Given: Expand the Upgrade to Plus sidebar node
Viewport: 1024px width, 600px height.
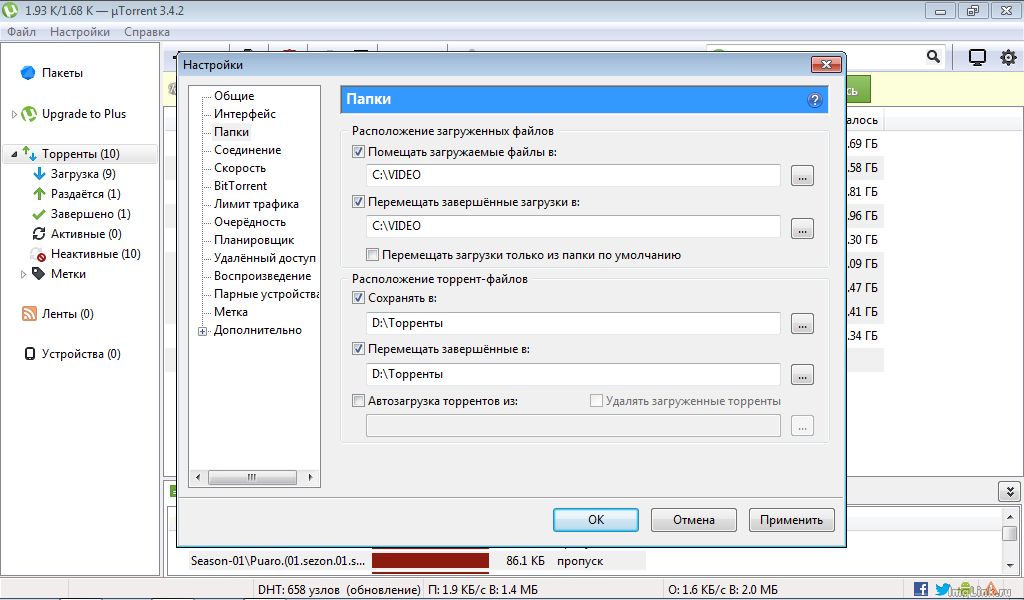Looking at the screenshot, I should (14, 114).
